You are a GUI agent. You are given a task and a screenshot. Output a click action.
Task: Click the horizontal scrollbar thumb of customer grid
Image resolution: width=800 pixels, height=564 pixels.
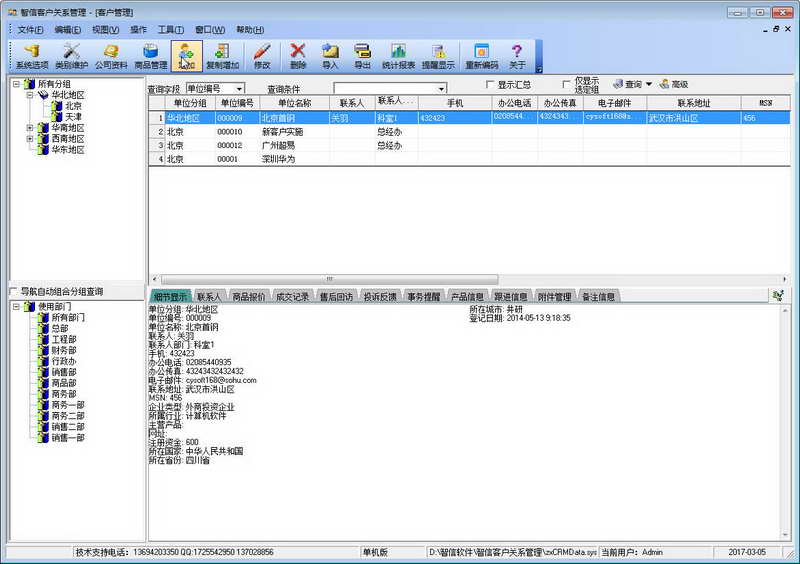[330, 279]
